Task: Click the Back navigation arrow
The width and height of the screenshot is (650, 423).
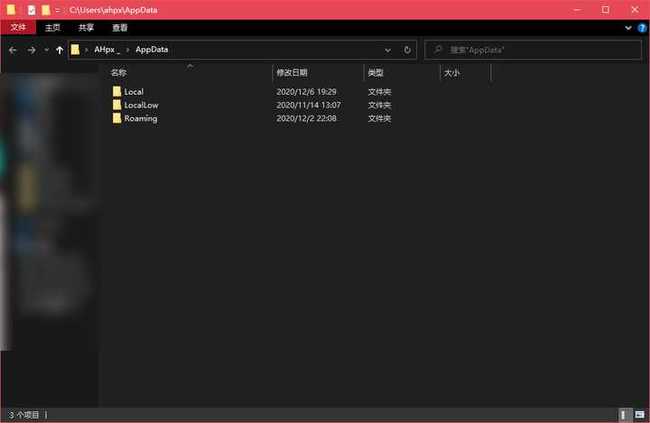Action: coord(12,49)
